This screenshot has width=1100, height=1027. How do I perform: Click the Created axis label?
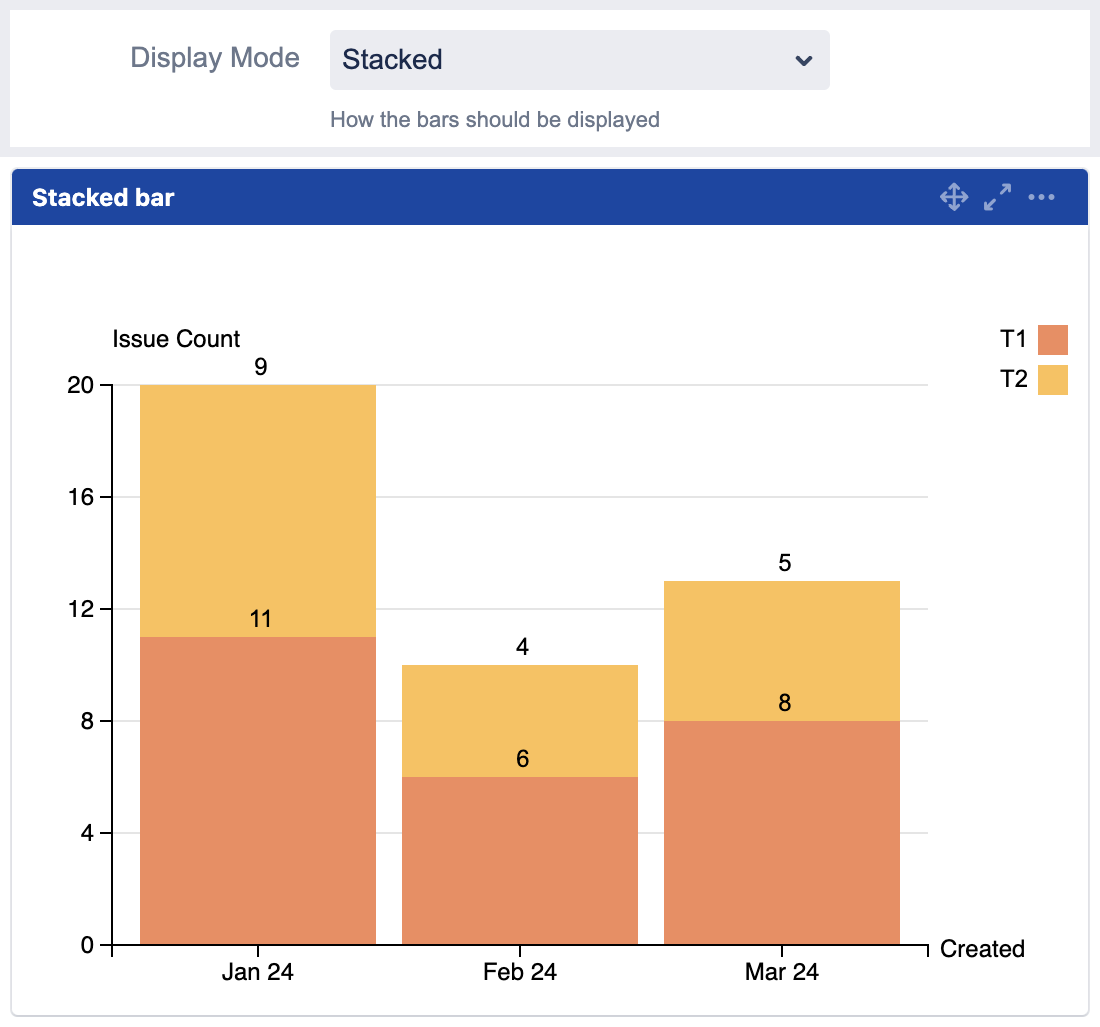point(981,949)
